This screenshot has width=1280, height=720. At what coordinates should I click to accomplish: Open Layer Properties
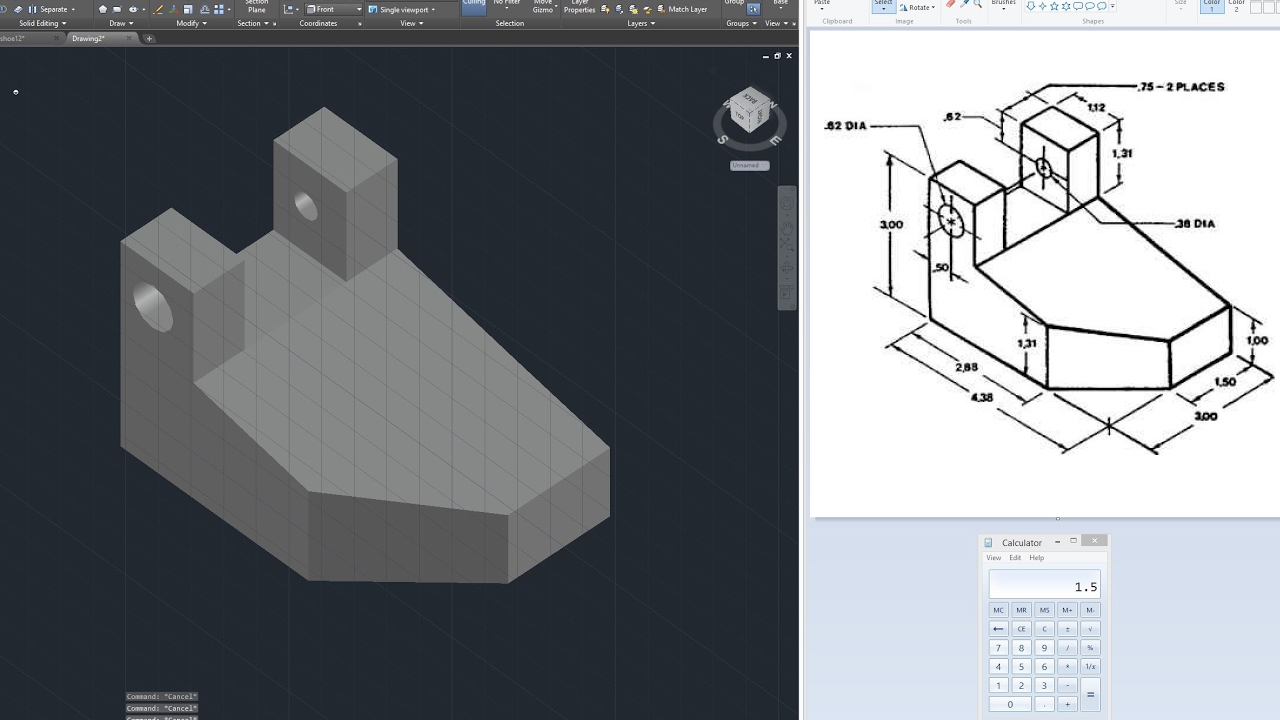point(579,6)
